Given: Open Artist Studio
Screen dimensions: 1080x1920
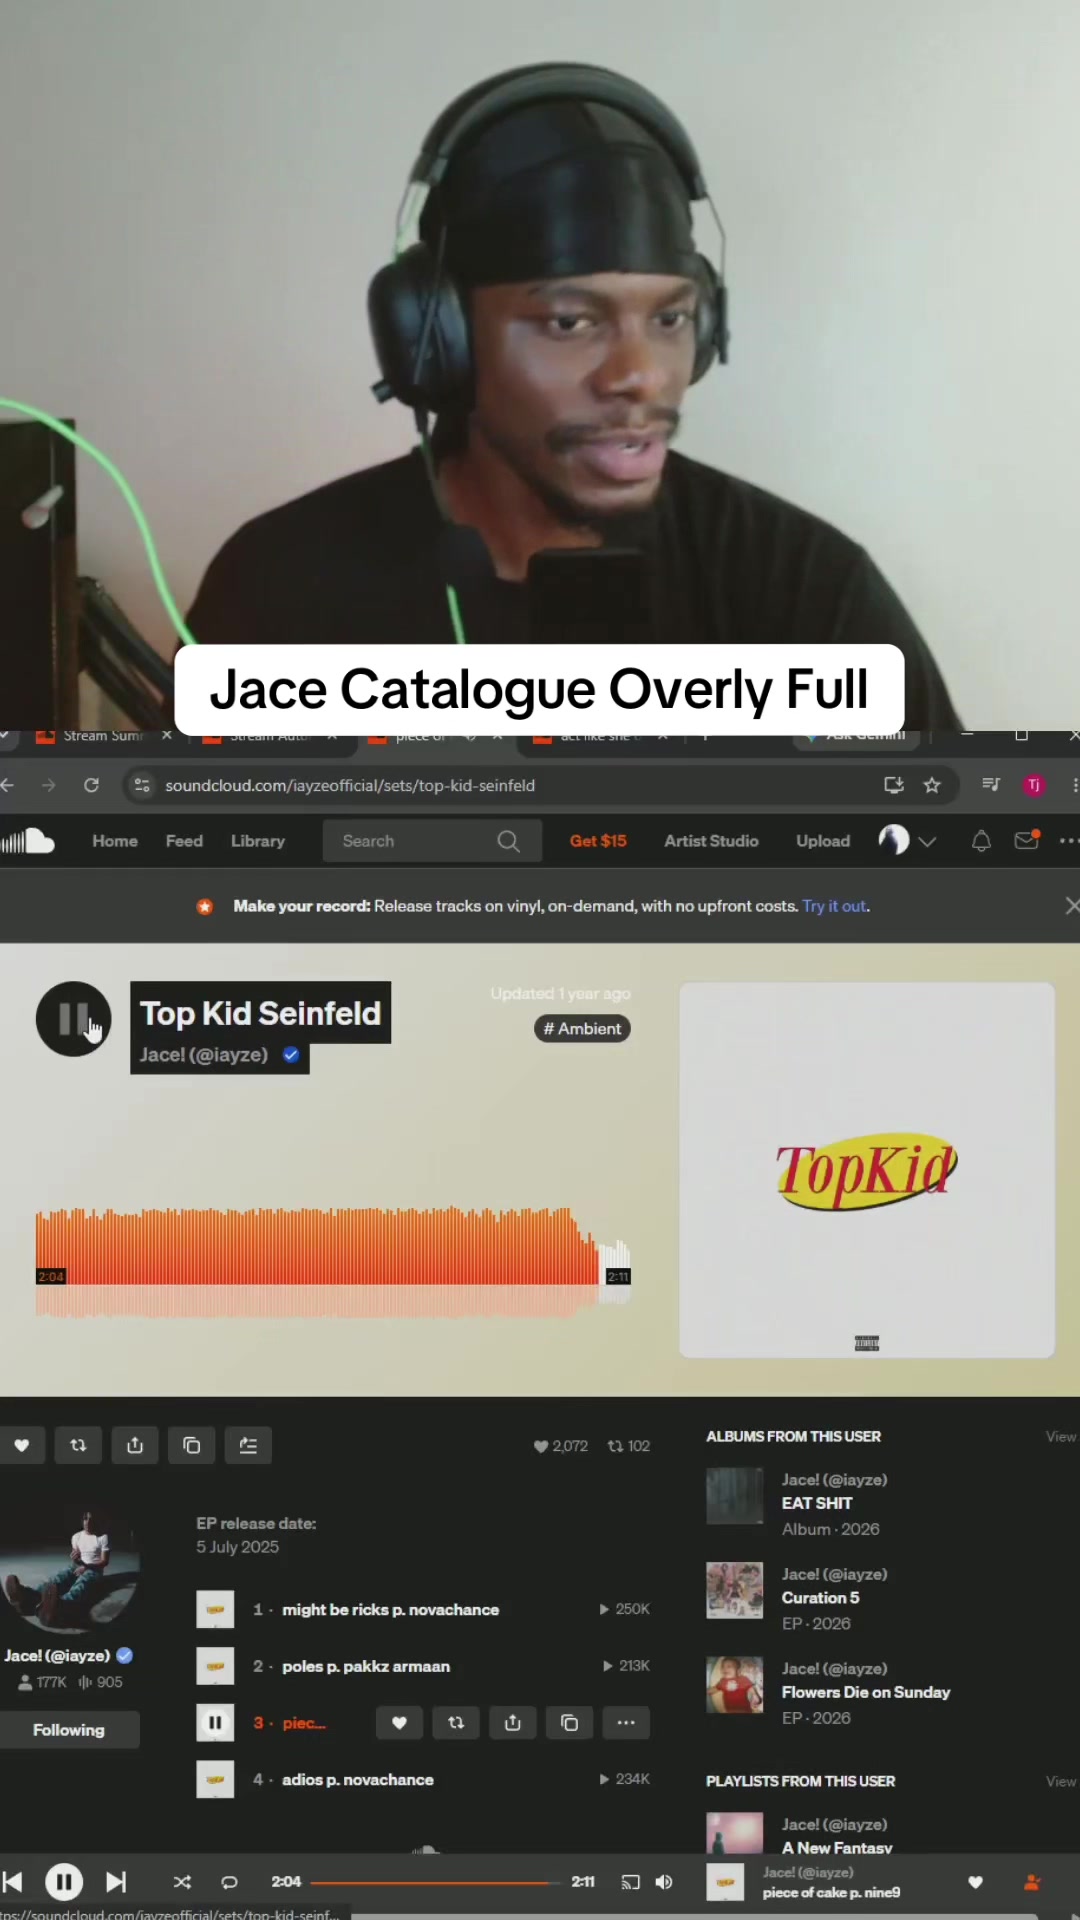Looking at the screenshot, I should pyautogui.click(x=711, y=841).
